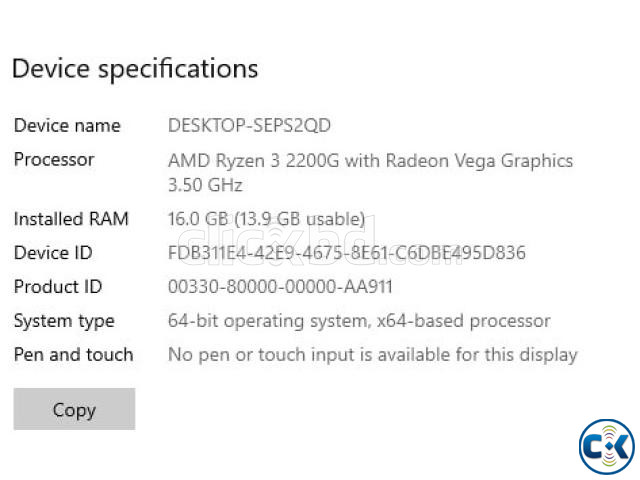Select the Device name label
This screenshot has height=480, width=640.
[67, 126]
